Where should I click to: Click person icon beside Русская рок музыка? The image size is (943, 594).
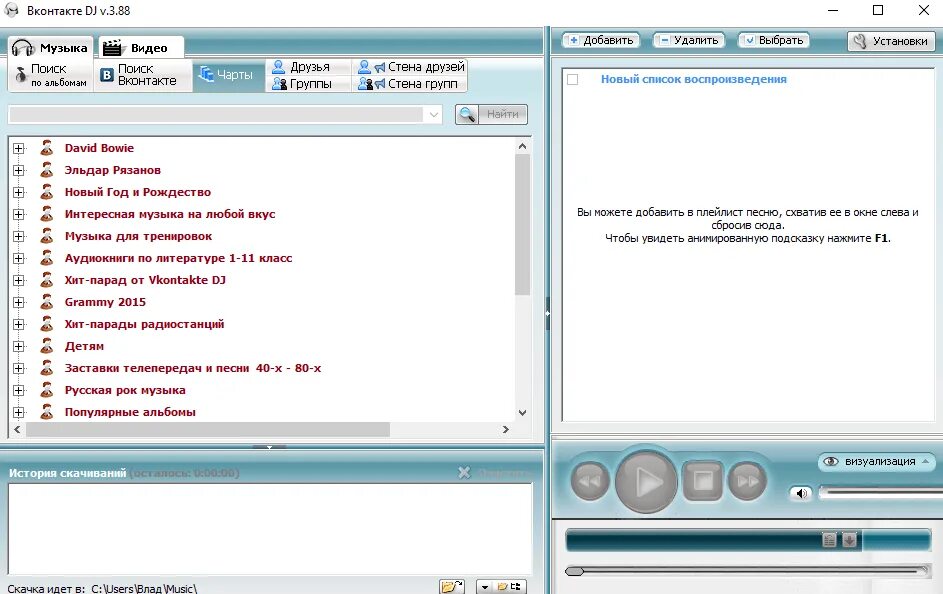point(46,390)
